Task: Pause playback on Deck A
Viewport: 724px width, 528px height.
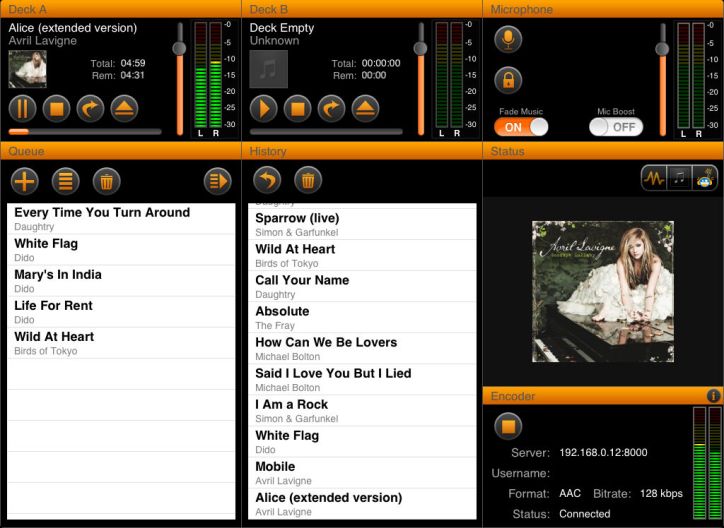Action: (23, 108)
